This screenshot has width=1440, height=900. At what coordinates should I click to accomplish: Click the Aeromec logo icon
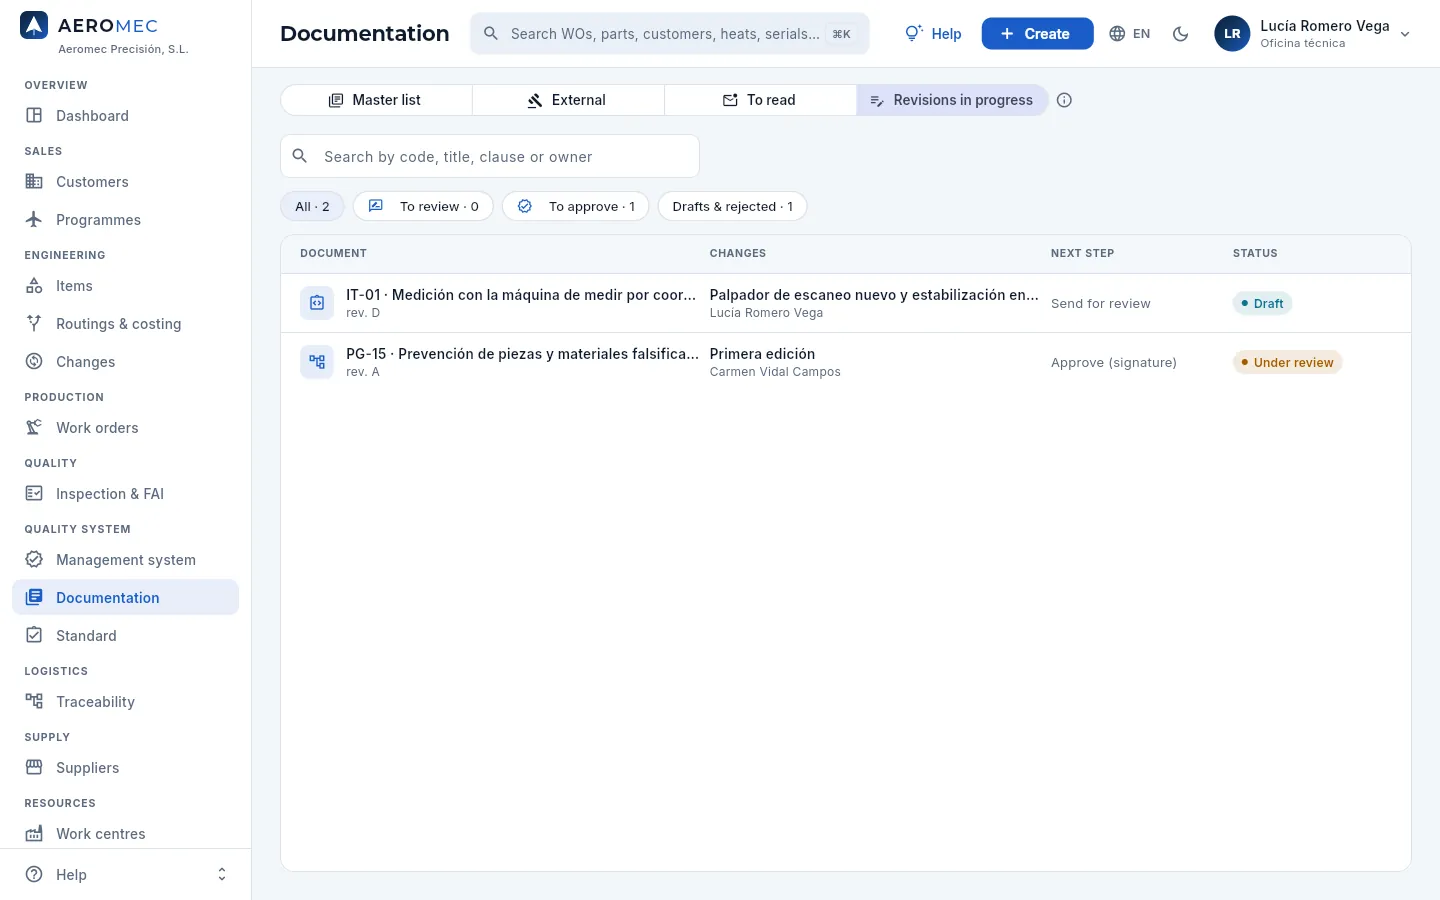(x=34, y=26)
